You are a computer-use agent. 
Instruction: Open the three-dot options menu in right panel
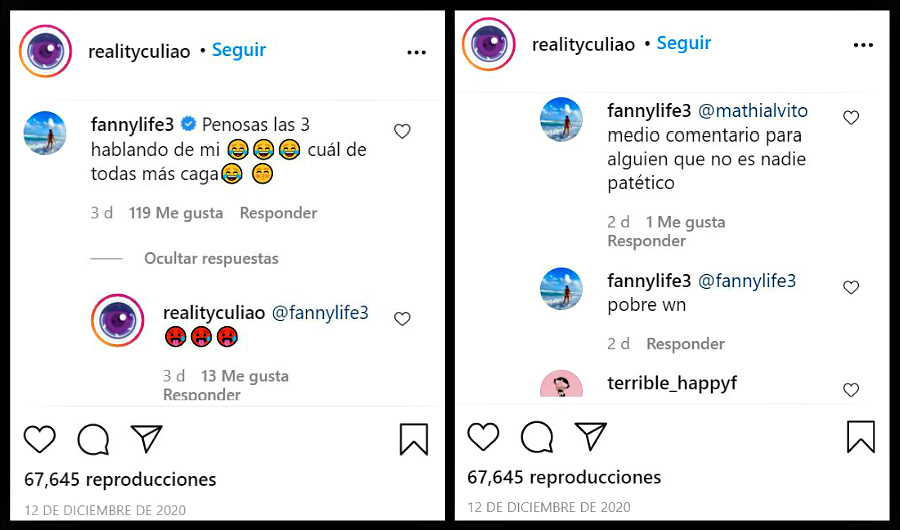click(863, 46)
